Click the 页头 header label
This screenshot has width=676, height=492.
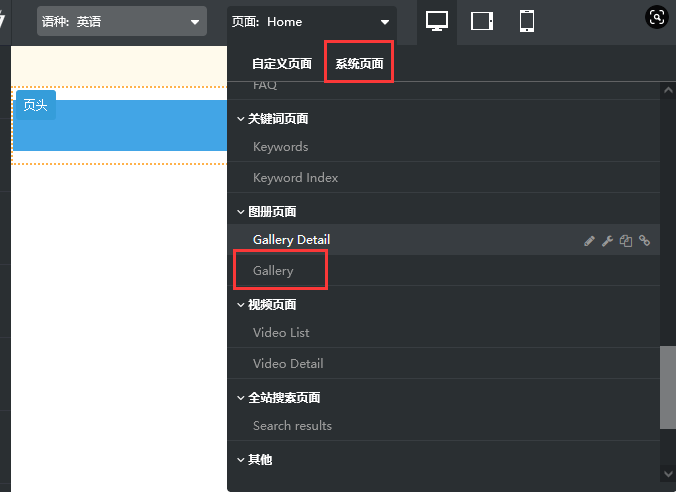point(36,105)
